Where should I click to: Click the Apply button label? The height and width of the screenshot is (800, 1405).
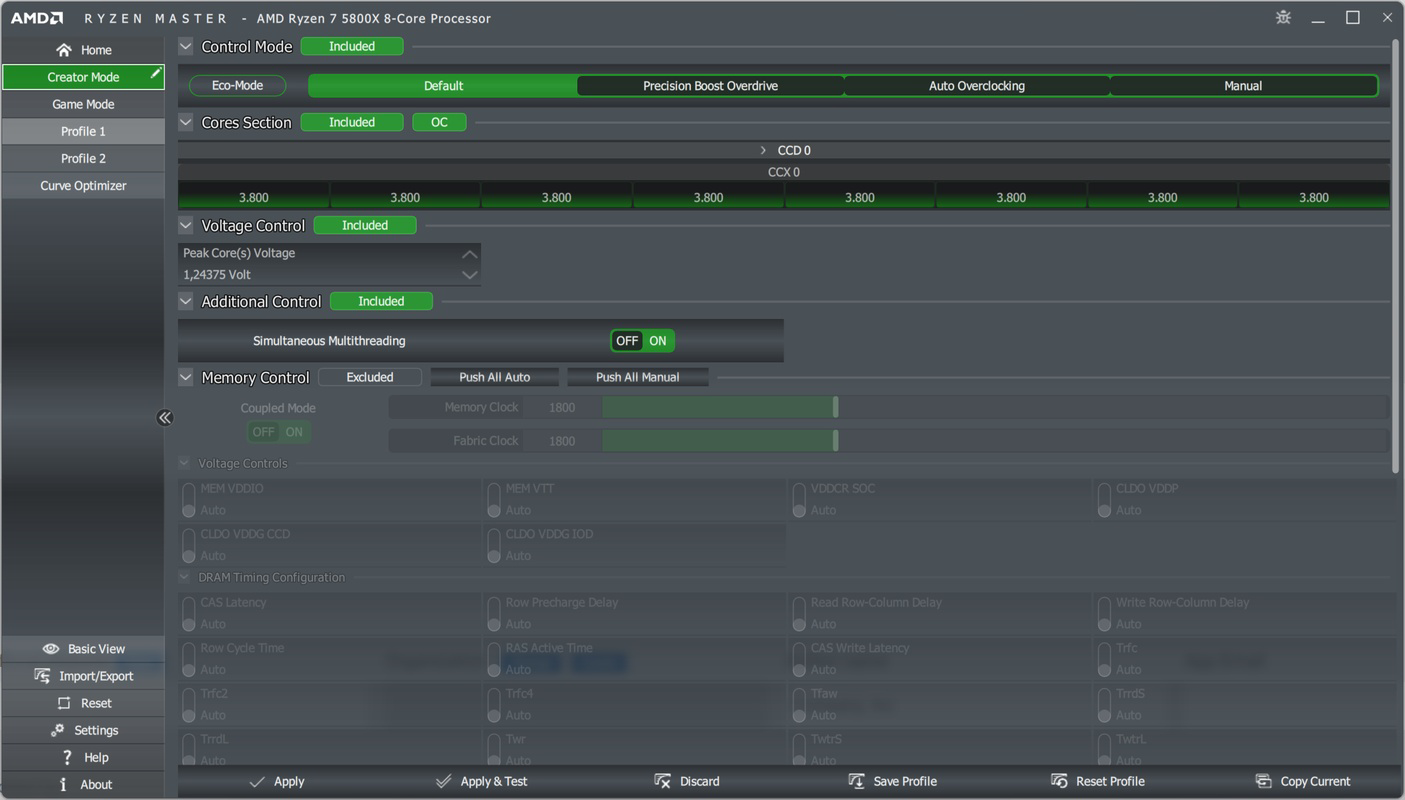289,781
